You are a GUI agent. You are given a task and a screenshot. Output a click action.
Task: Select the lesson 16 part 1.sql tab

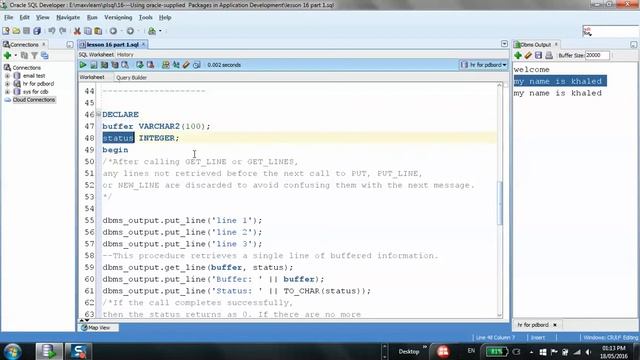113,44
